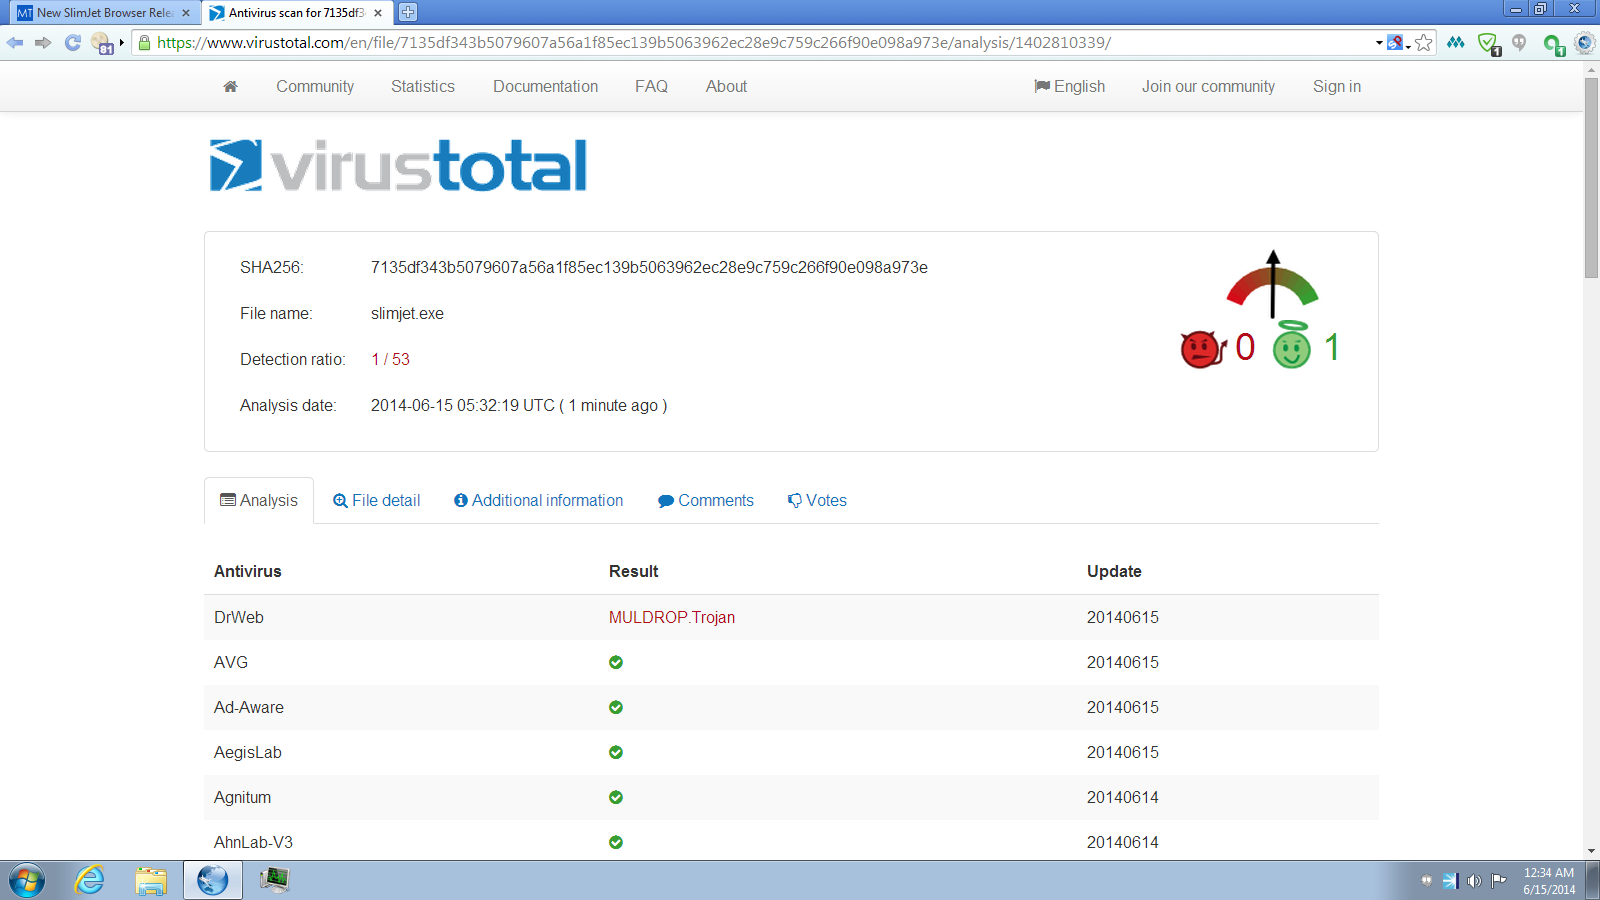This screenshot has width=1600, height=900.
Task: Click the browser forward arrow
Action: point(43,43)
